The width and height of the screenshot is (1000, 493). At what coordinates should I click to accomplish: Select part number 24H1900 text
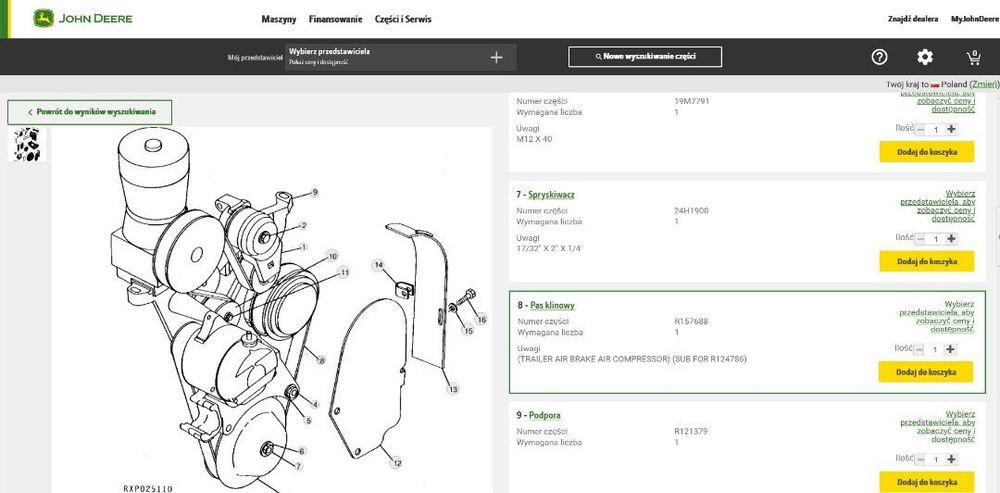[691, 211]
